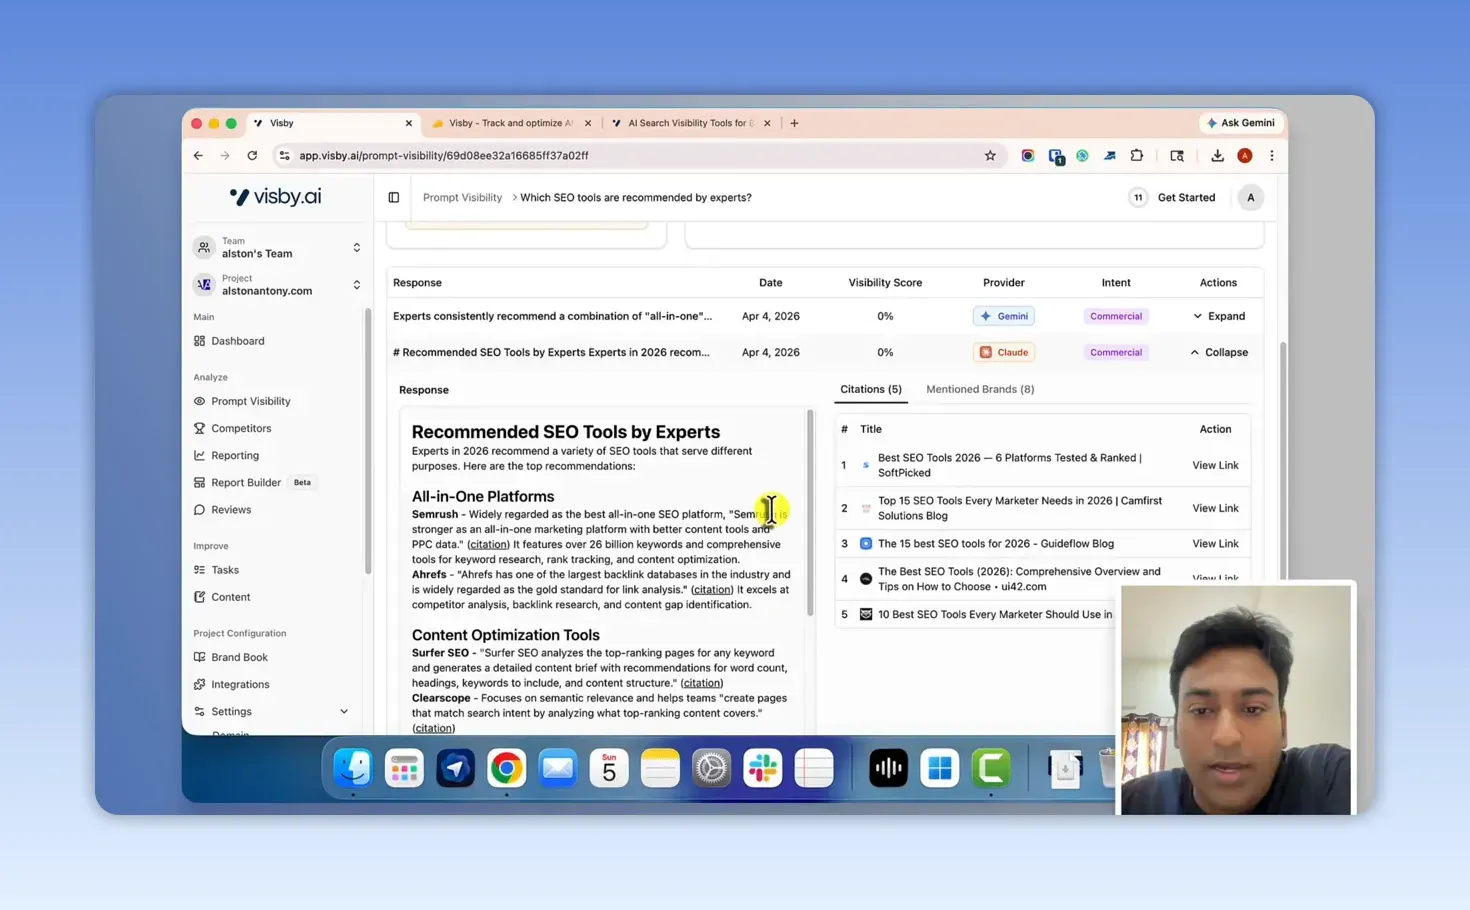Open a new browser tab
This screenshot has height=910, width=1470.
tap(794, 123)
